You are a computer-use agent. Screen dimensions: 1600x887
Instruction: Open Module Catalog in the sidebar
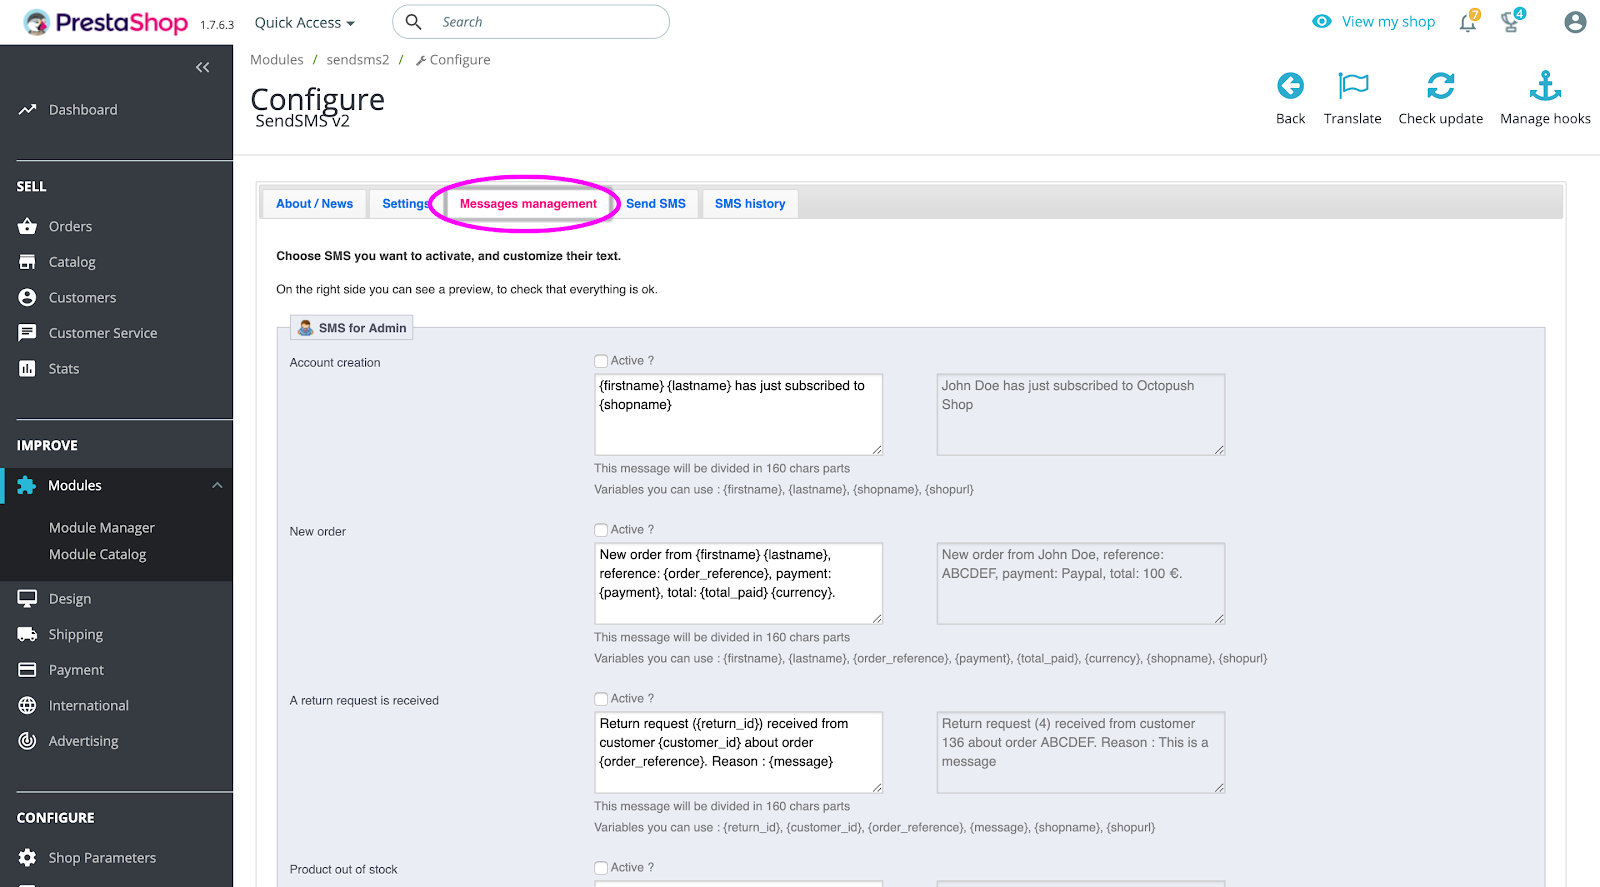pos(98,555)
